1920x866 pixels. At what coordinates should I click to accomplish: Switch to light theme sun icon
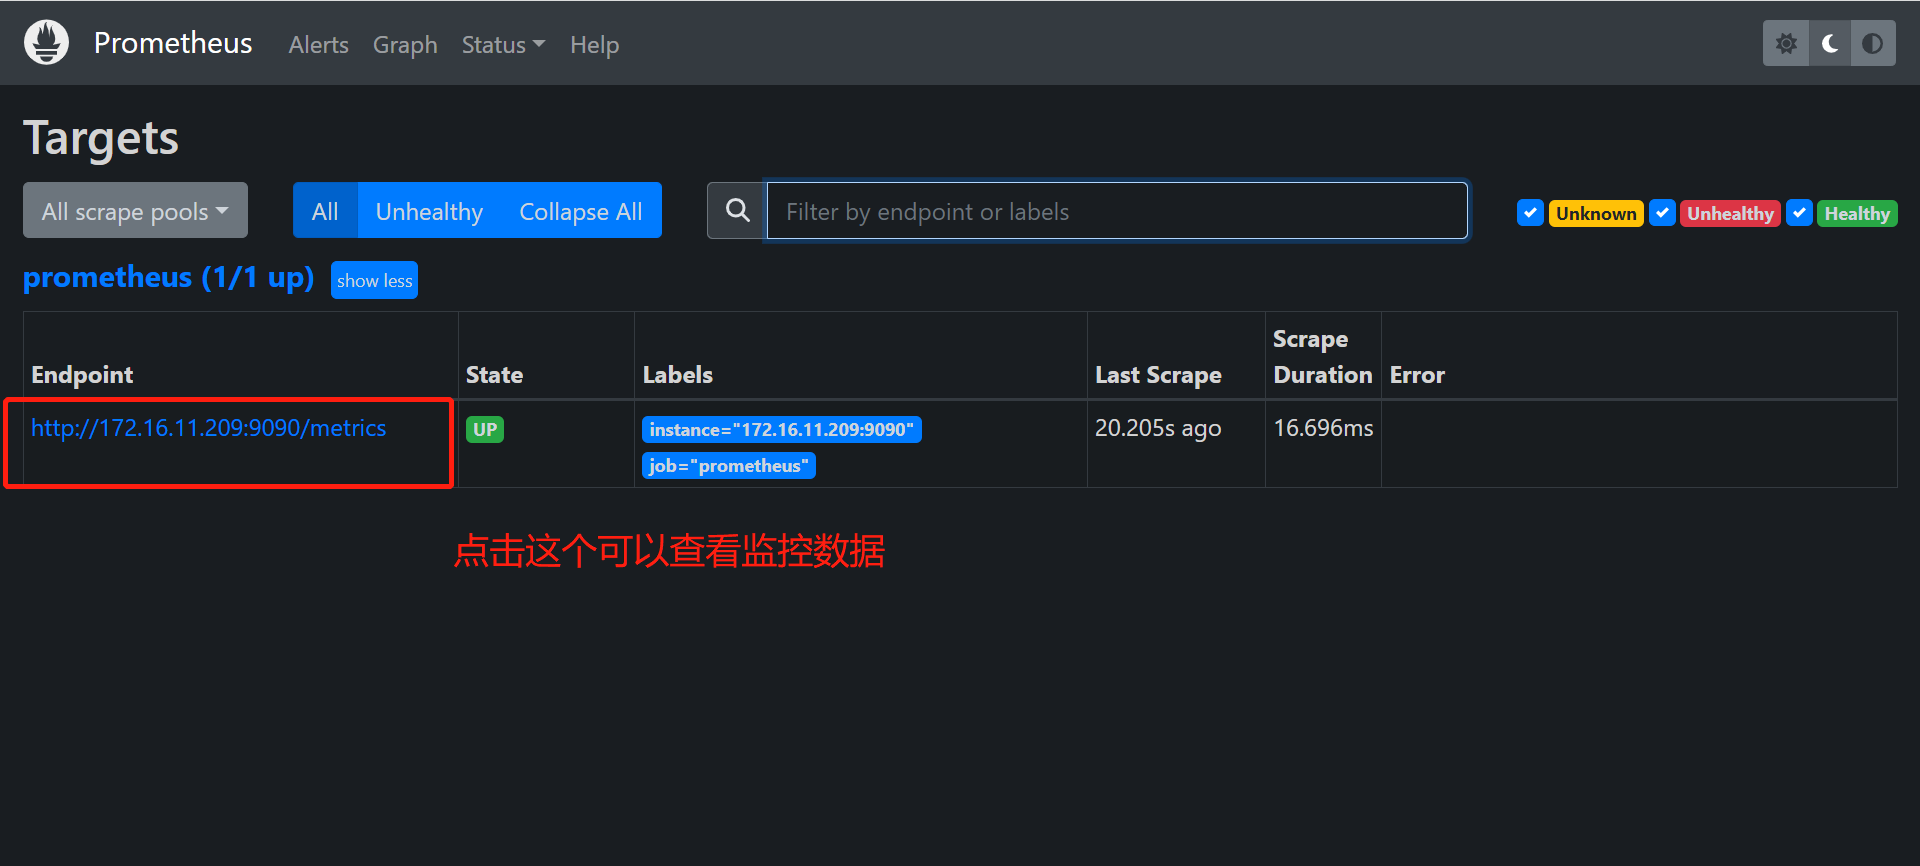1786,44
